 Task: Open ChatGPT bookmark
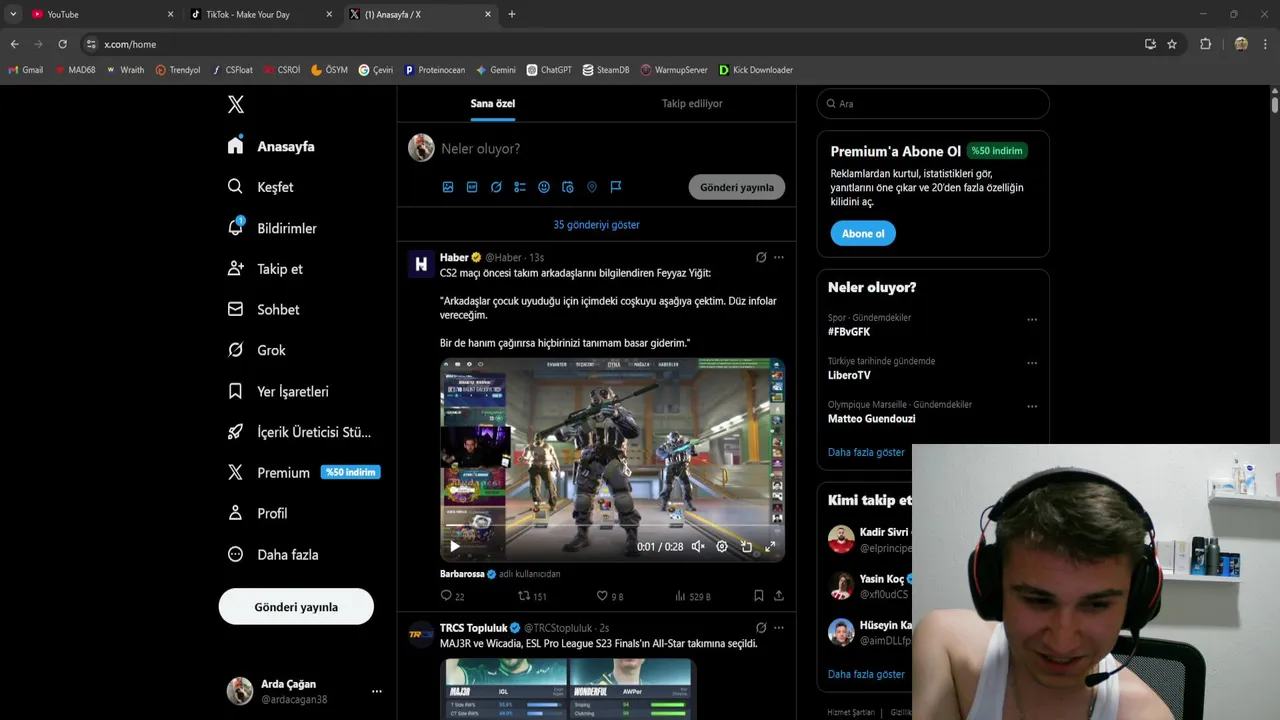pyautogui.click(x=549, y=70)
